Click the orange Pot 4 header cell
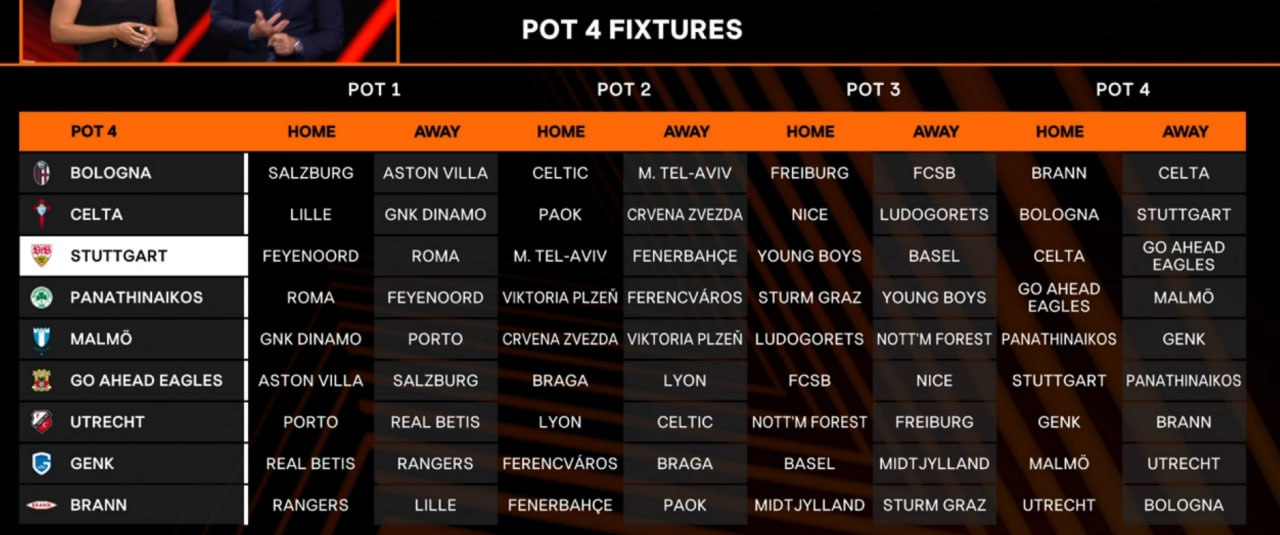The width and height of the screenshot is (1280, 535). (94, 131)
